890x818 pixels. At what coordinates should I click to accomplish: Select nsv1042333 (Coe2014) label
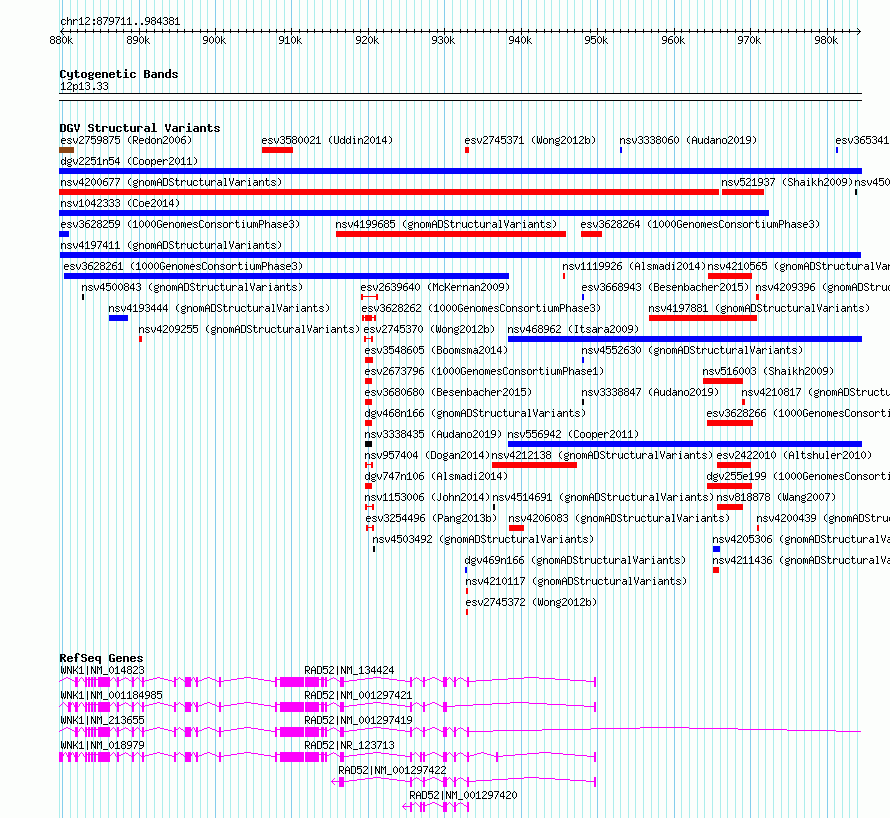tap(120, 203)
